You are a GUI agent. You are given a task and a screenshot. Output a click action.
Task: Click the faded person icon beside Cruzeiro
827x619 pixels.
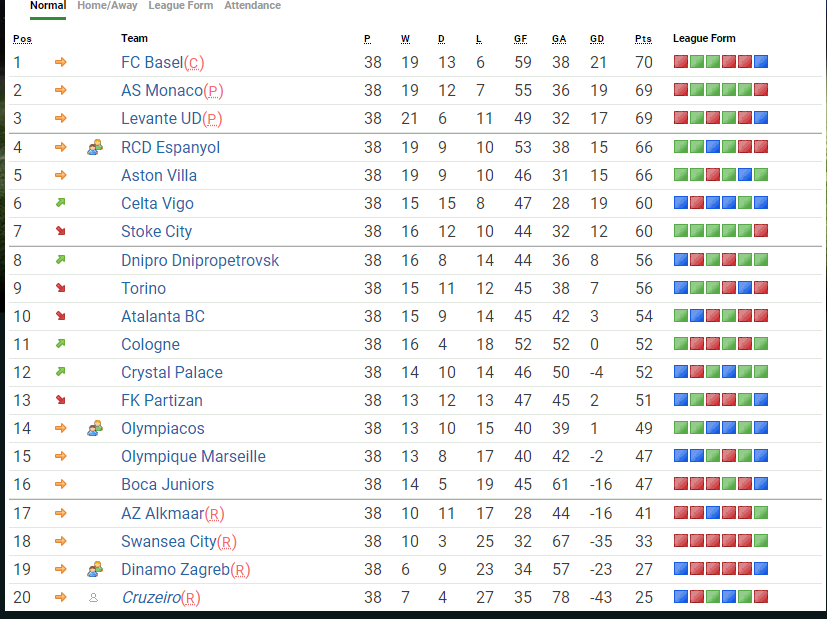(x=95, y=597)
